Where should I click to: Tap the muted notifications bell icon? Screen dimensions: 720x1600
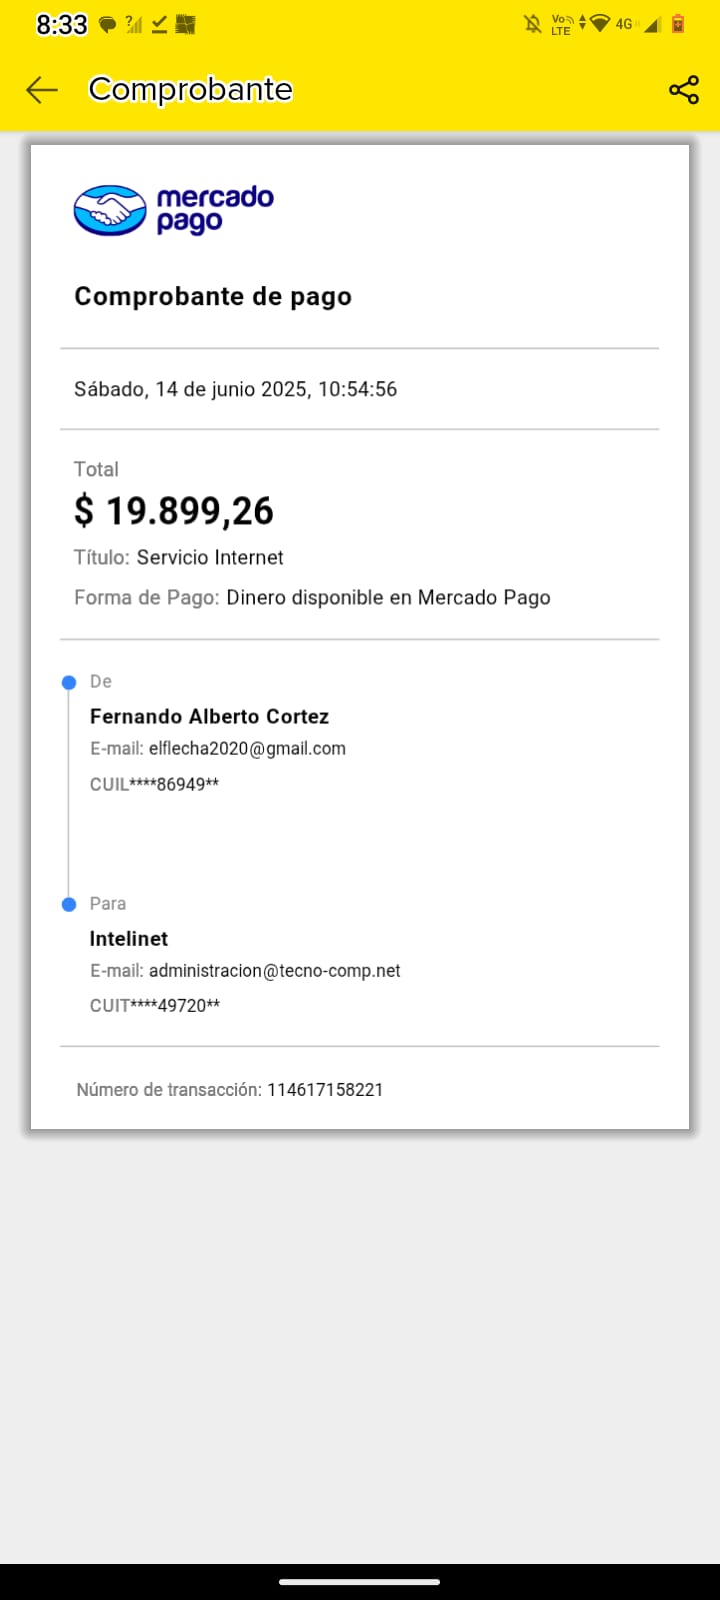click(x=533, y=24)
